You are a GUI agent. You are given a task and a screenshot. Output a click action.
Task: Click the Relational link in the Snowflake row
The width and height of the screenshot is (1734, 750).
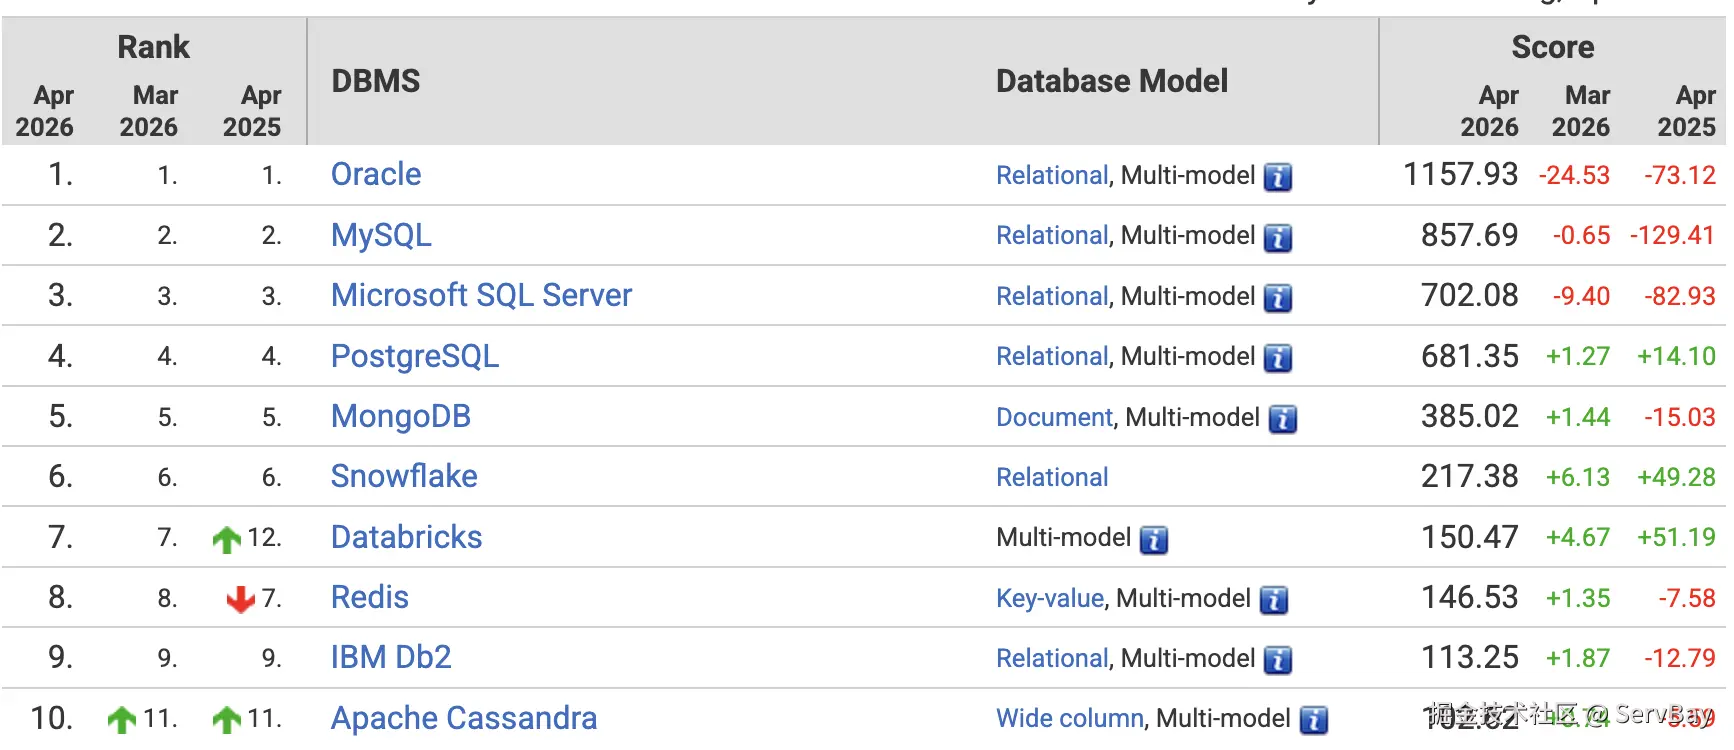coord(1052,477)
